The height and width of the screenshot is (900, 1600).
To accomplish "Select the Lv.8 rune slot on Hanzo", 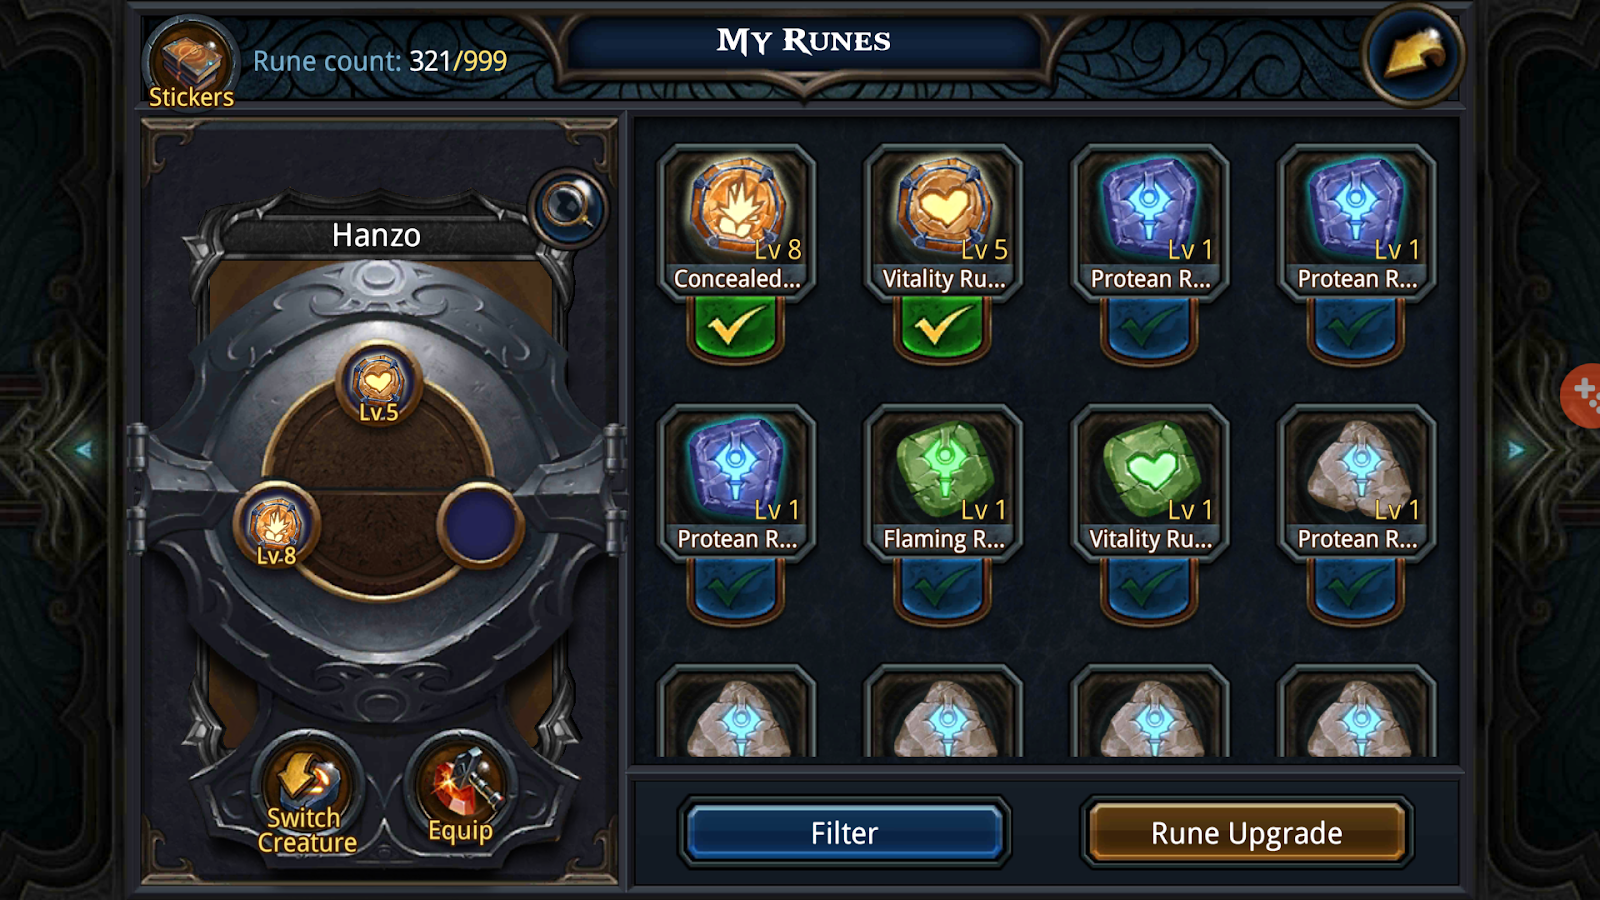I will [277, 526].
